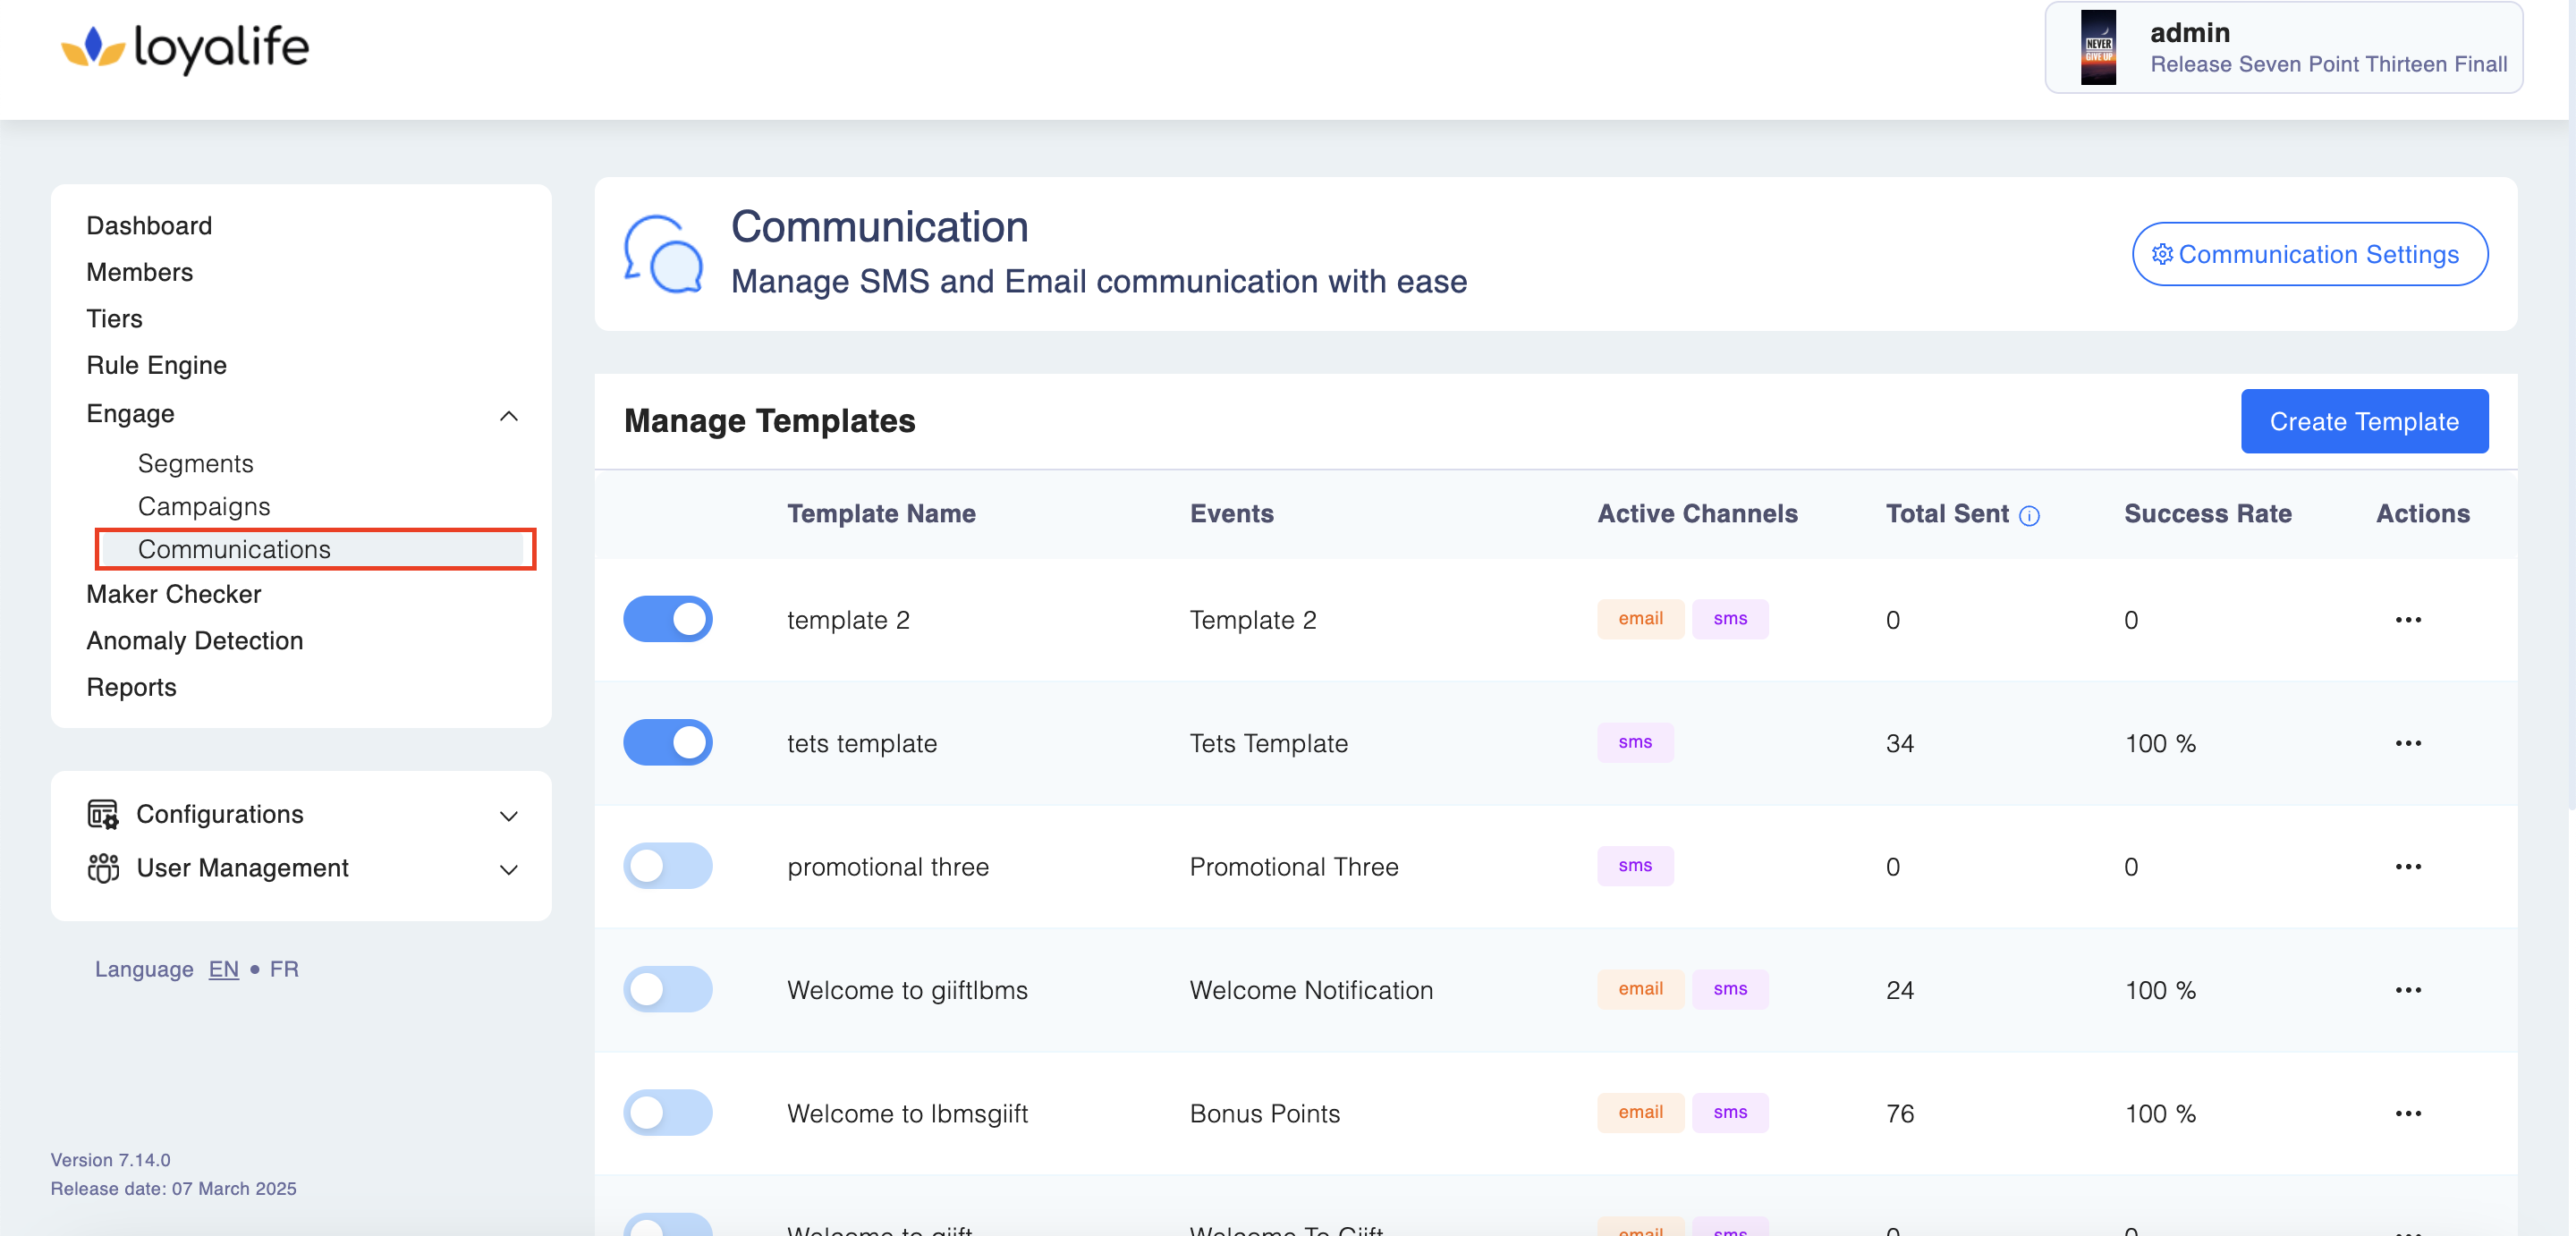This screenshot has width=2576, height=1236.
Task: Open Communication Settings
Action: pyautogui.click(x=2309, y=254)
